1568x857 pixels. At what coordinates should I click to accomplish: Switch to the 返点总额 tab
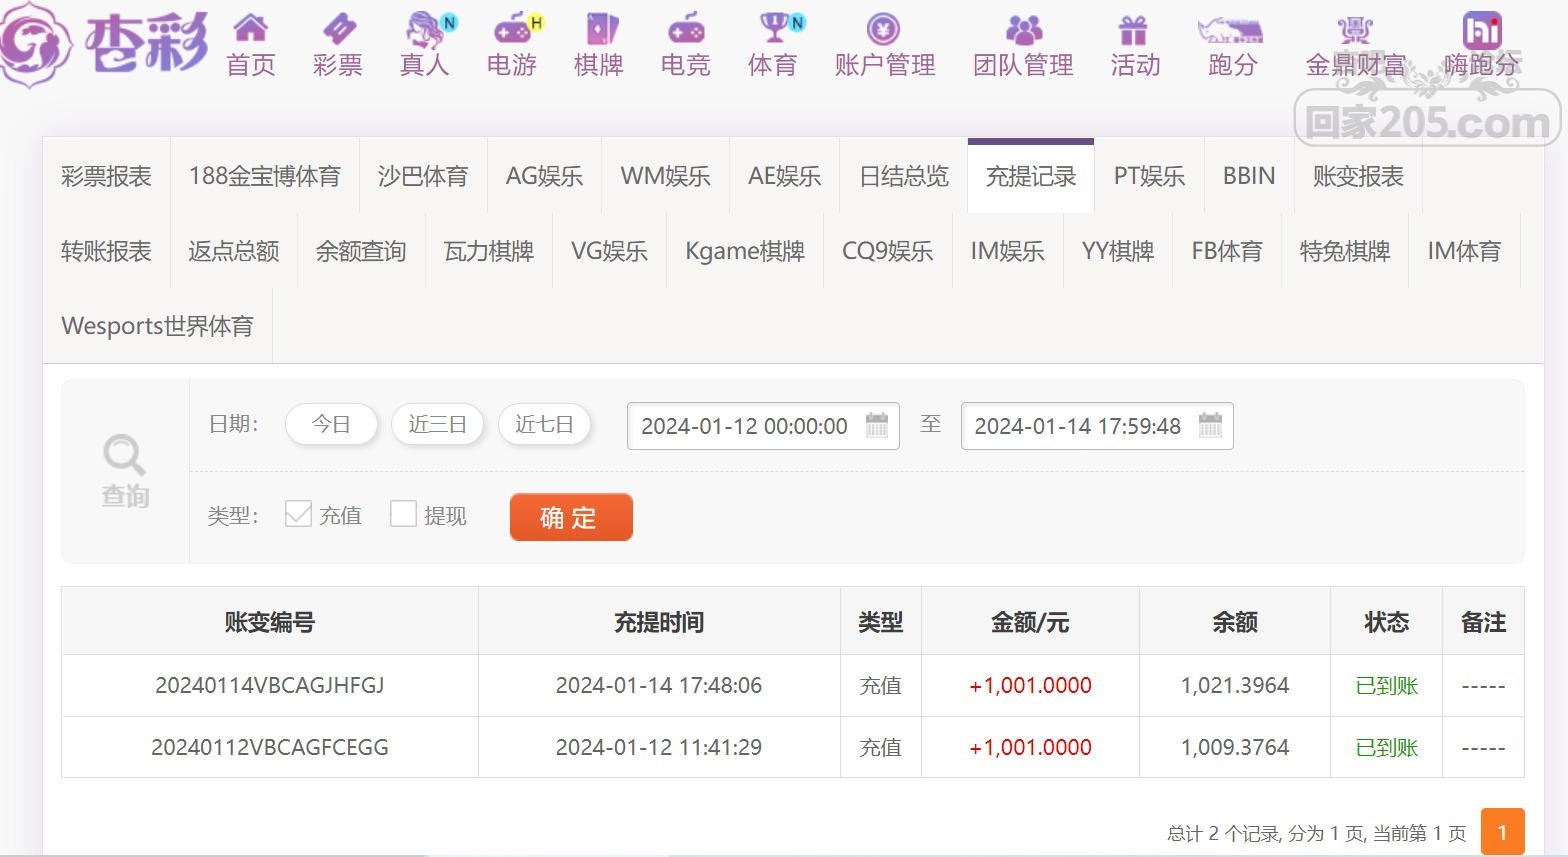[234, 251]
